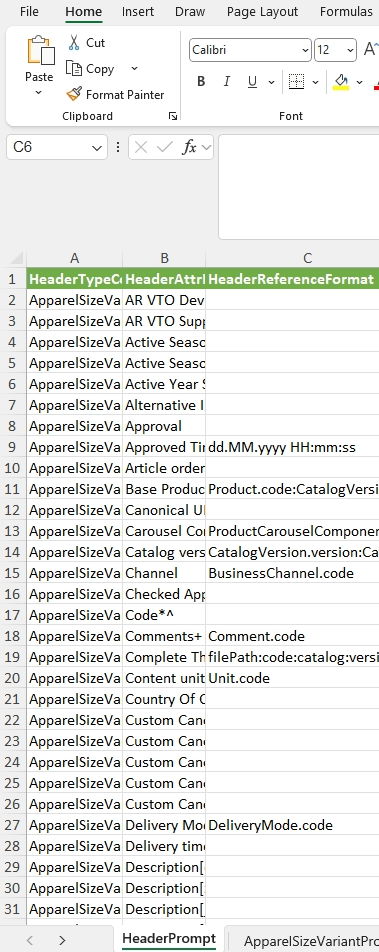Select the Channel cell in column B
Viewport: 379px width, 952px height.
[164, 573]
